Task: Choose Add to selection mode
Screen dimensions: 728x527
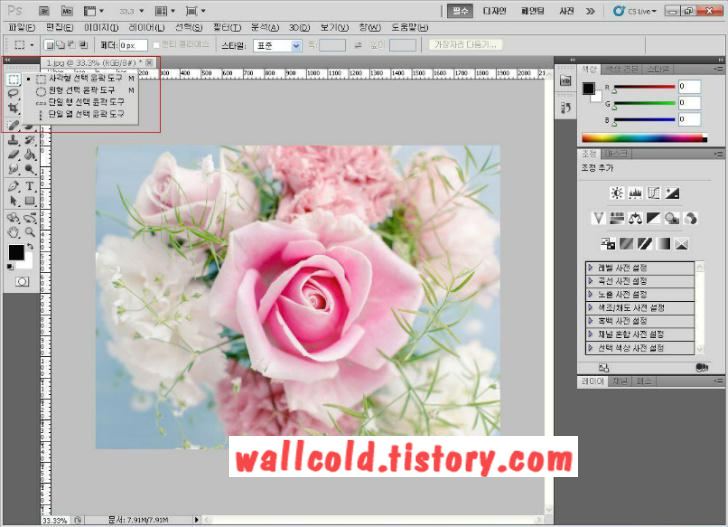Action: tap(60, 45)
